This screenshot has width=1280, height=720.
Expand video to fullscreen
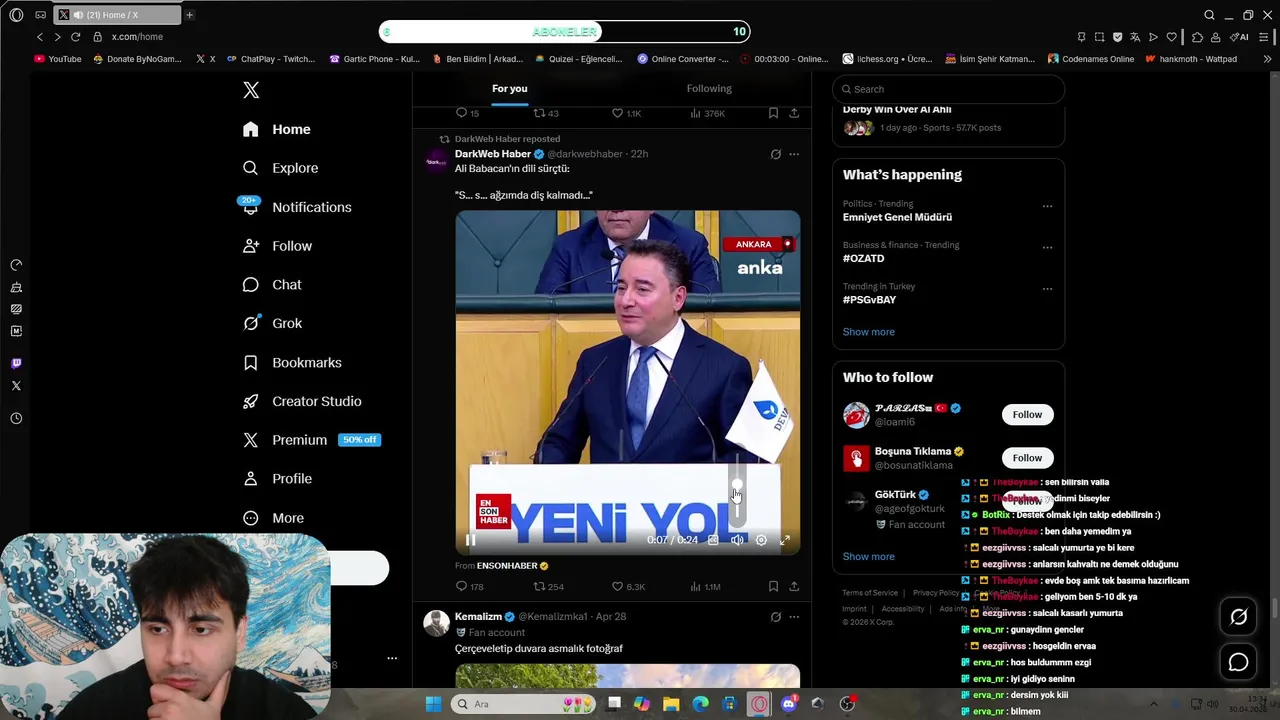(x=785, y=540)
